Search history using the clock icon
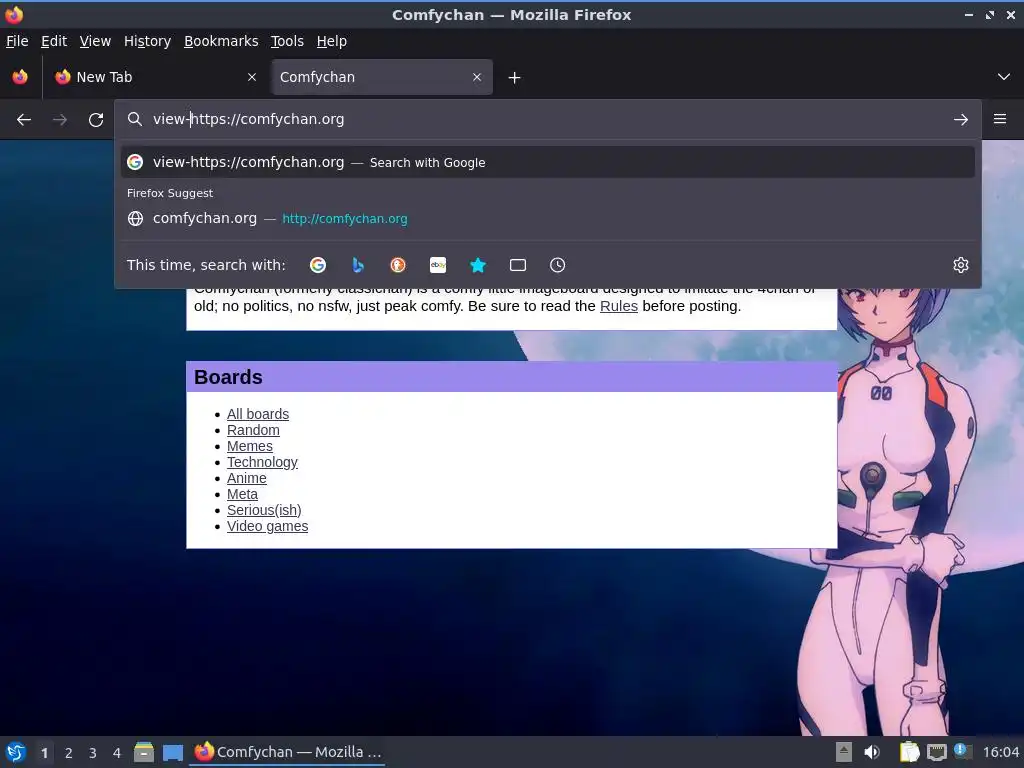 pyautogui.click(x=558, y=265)
